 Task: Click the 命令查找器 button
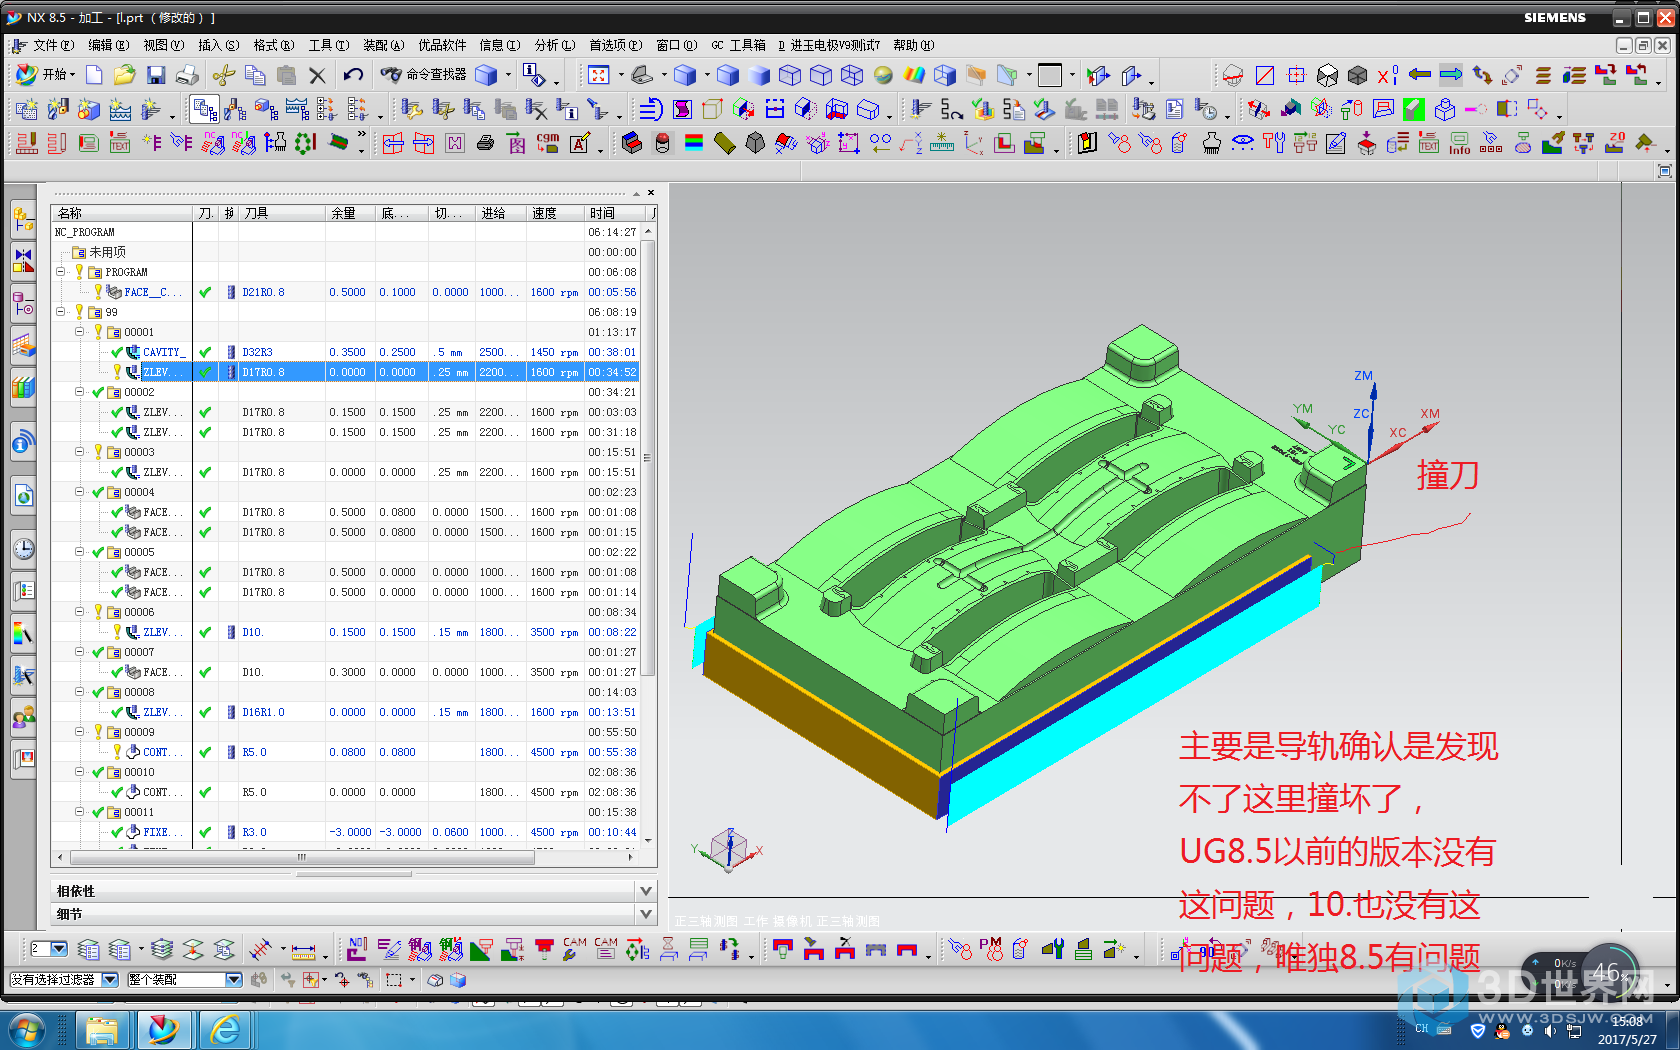(x=423, y=75)
